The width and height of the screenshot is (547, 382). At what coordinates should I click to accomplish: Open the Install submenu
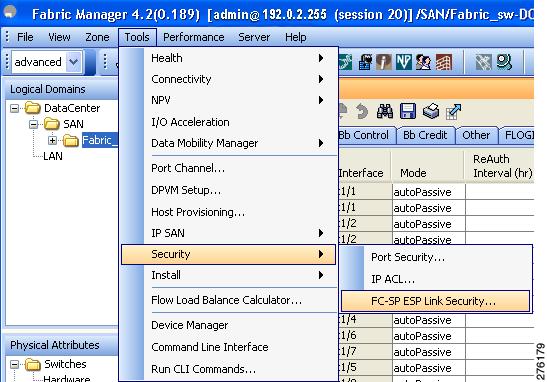click(x=228, y=275)
